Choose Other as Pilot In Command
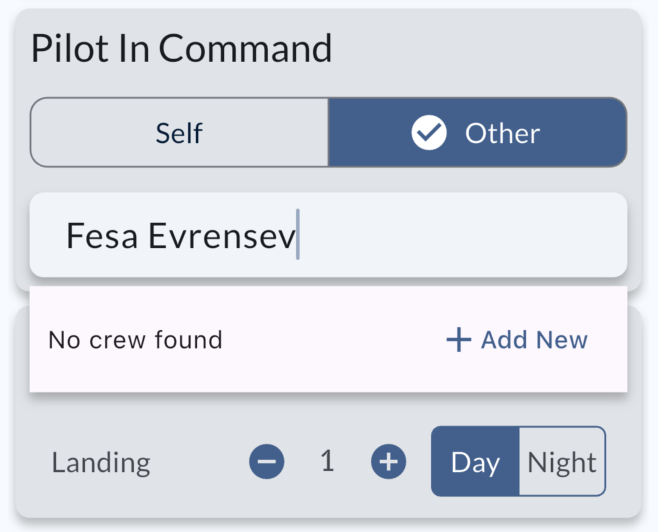The image size is (658, 532). tap(477, 132)
